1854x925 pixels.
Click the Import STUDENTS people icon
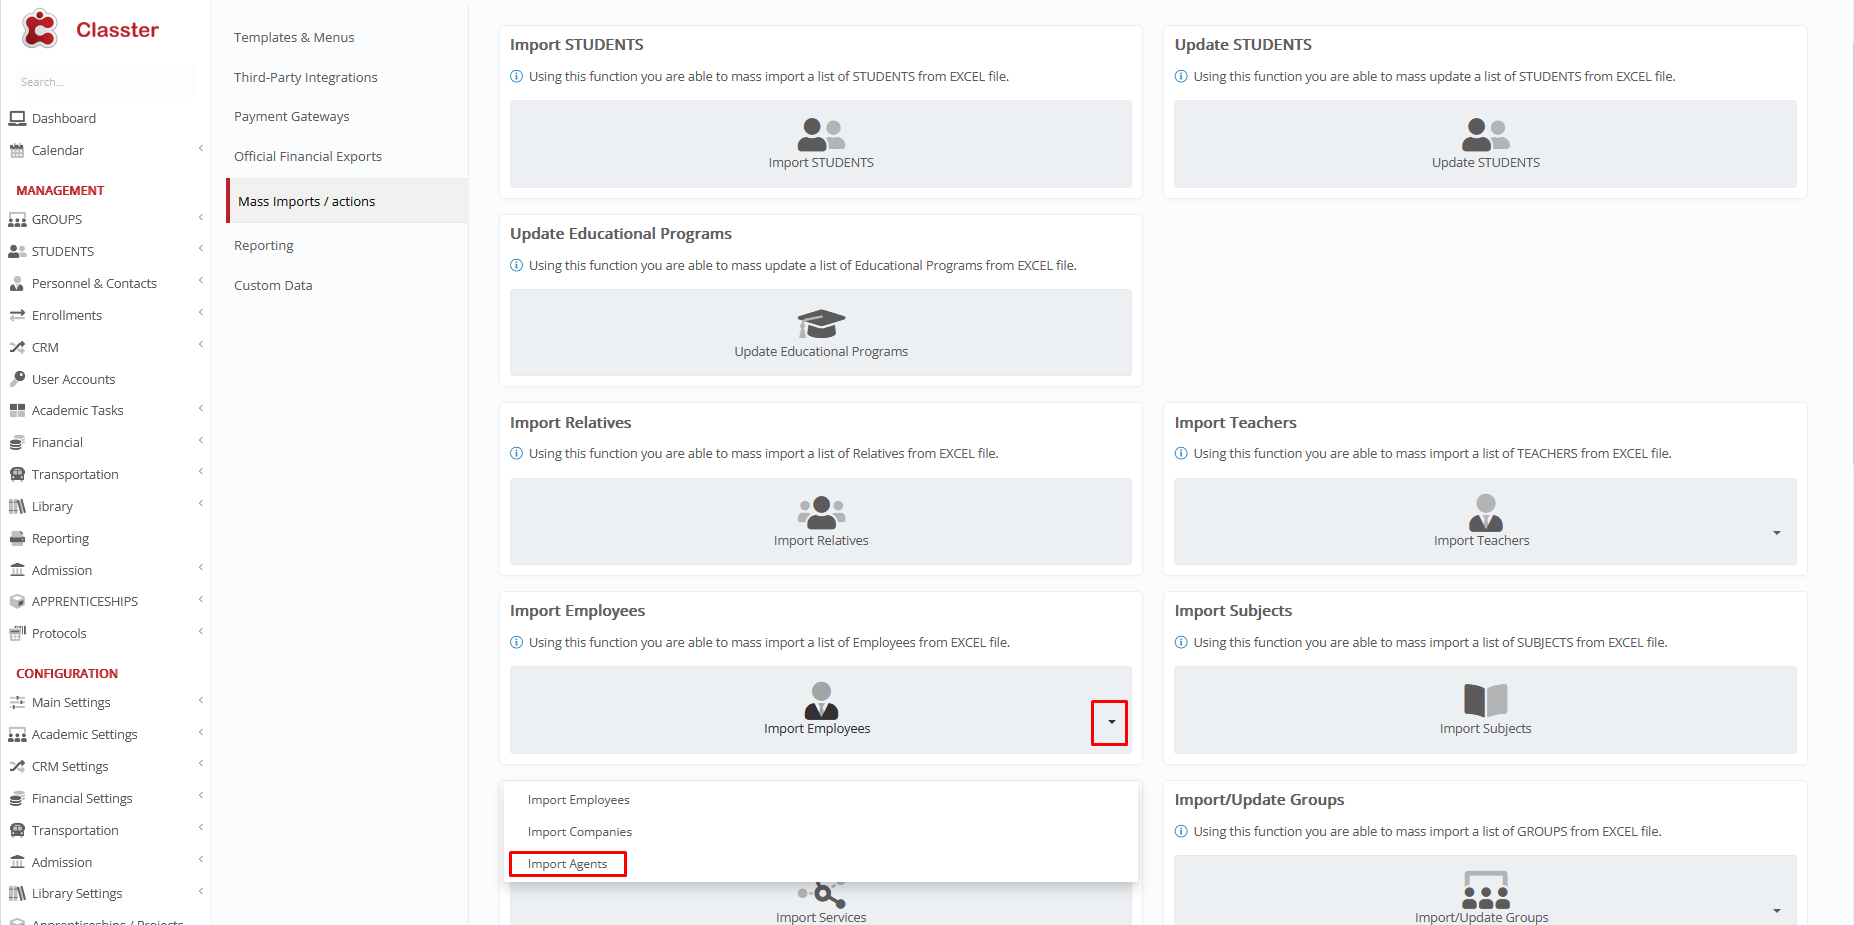[821, 134]
